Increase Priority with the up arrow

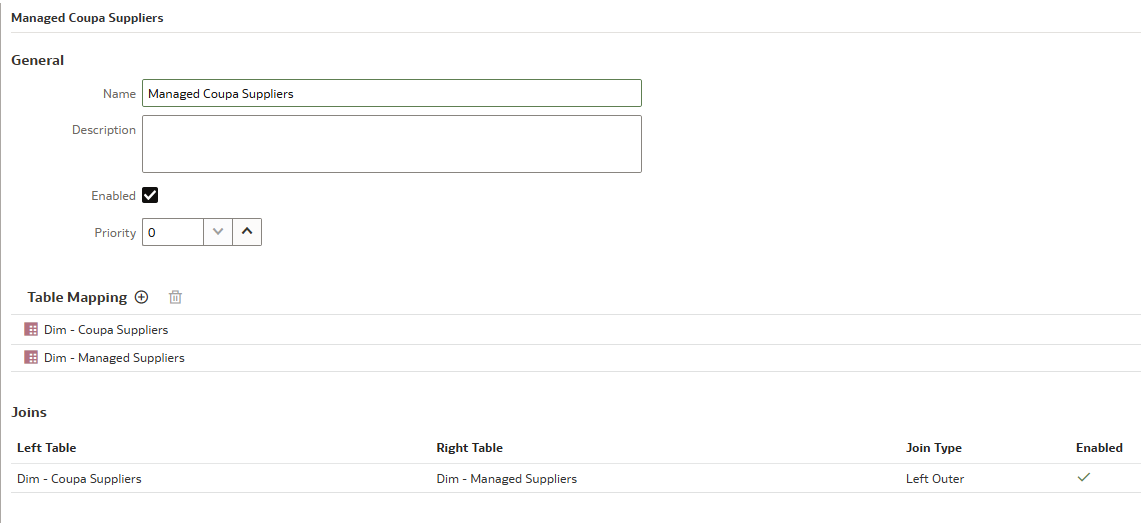(x=247, y=232)
